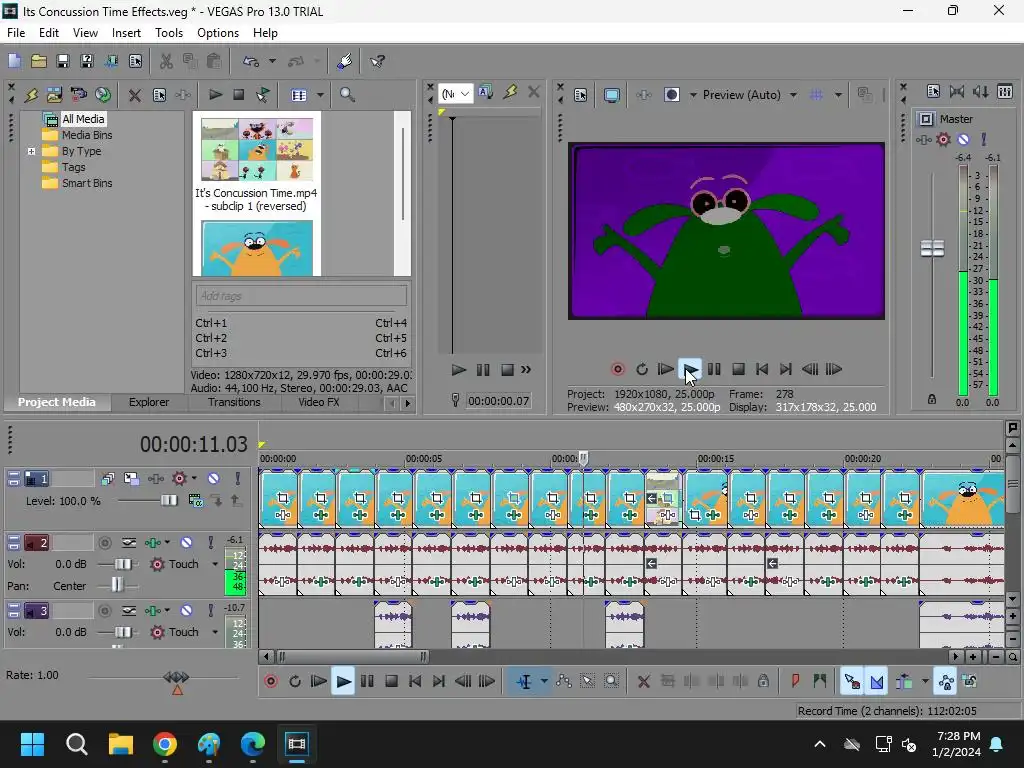
Task: Open trimmer history dropdown box
Action: 455,94
